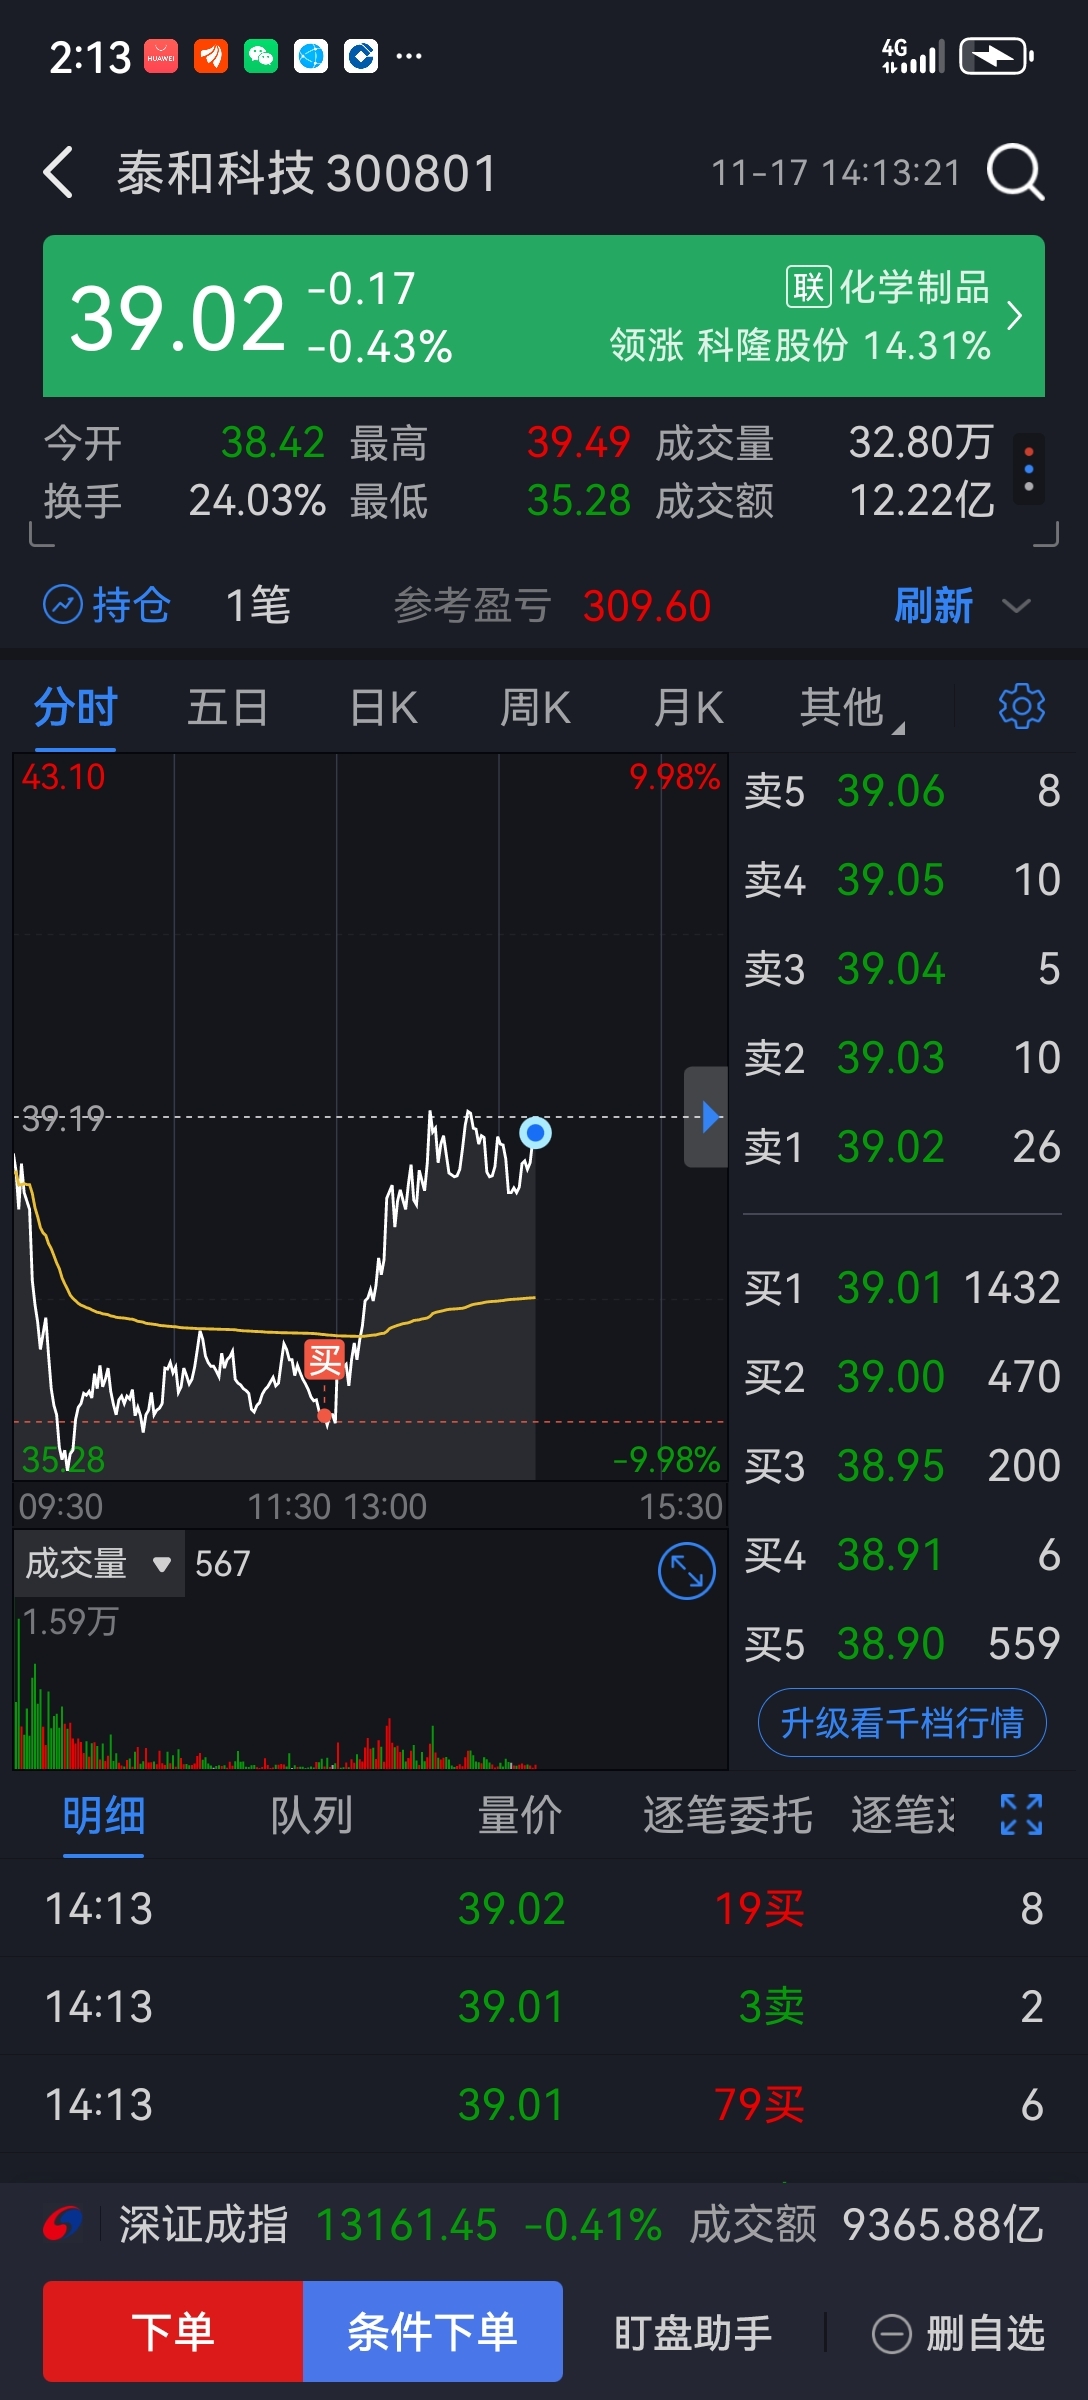Image resolution: width=1088 pixels, height=2400 pixels.
Task: Tap the three-dot notification overflow
Action: tap(408, 56)
